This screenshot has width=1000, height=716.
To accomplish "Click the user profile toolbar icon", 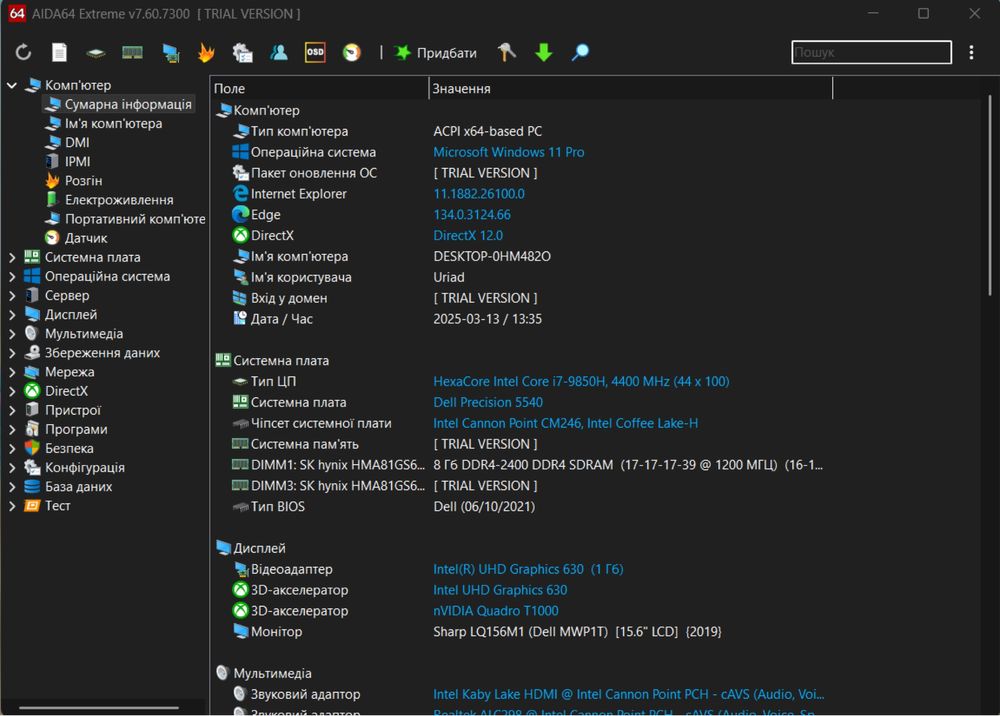I will [x=279, y=52].
